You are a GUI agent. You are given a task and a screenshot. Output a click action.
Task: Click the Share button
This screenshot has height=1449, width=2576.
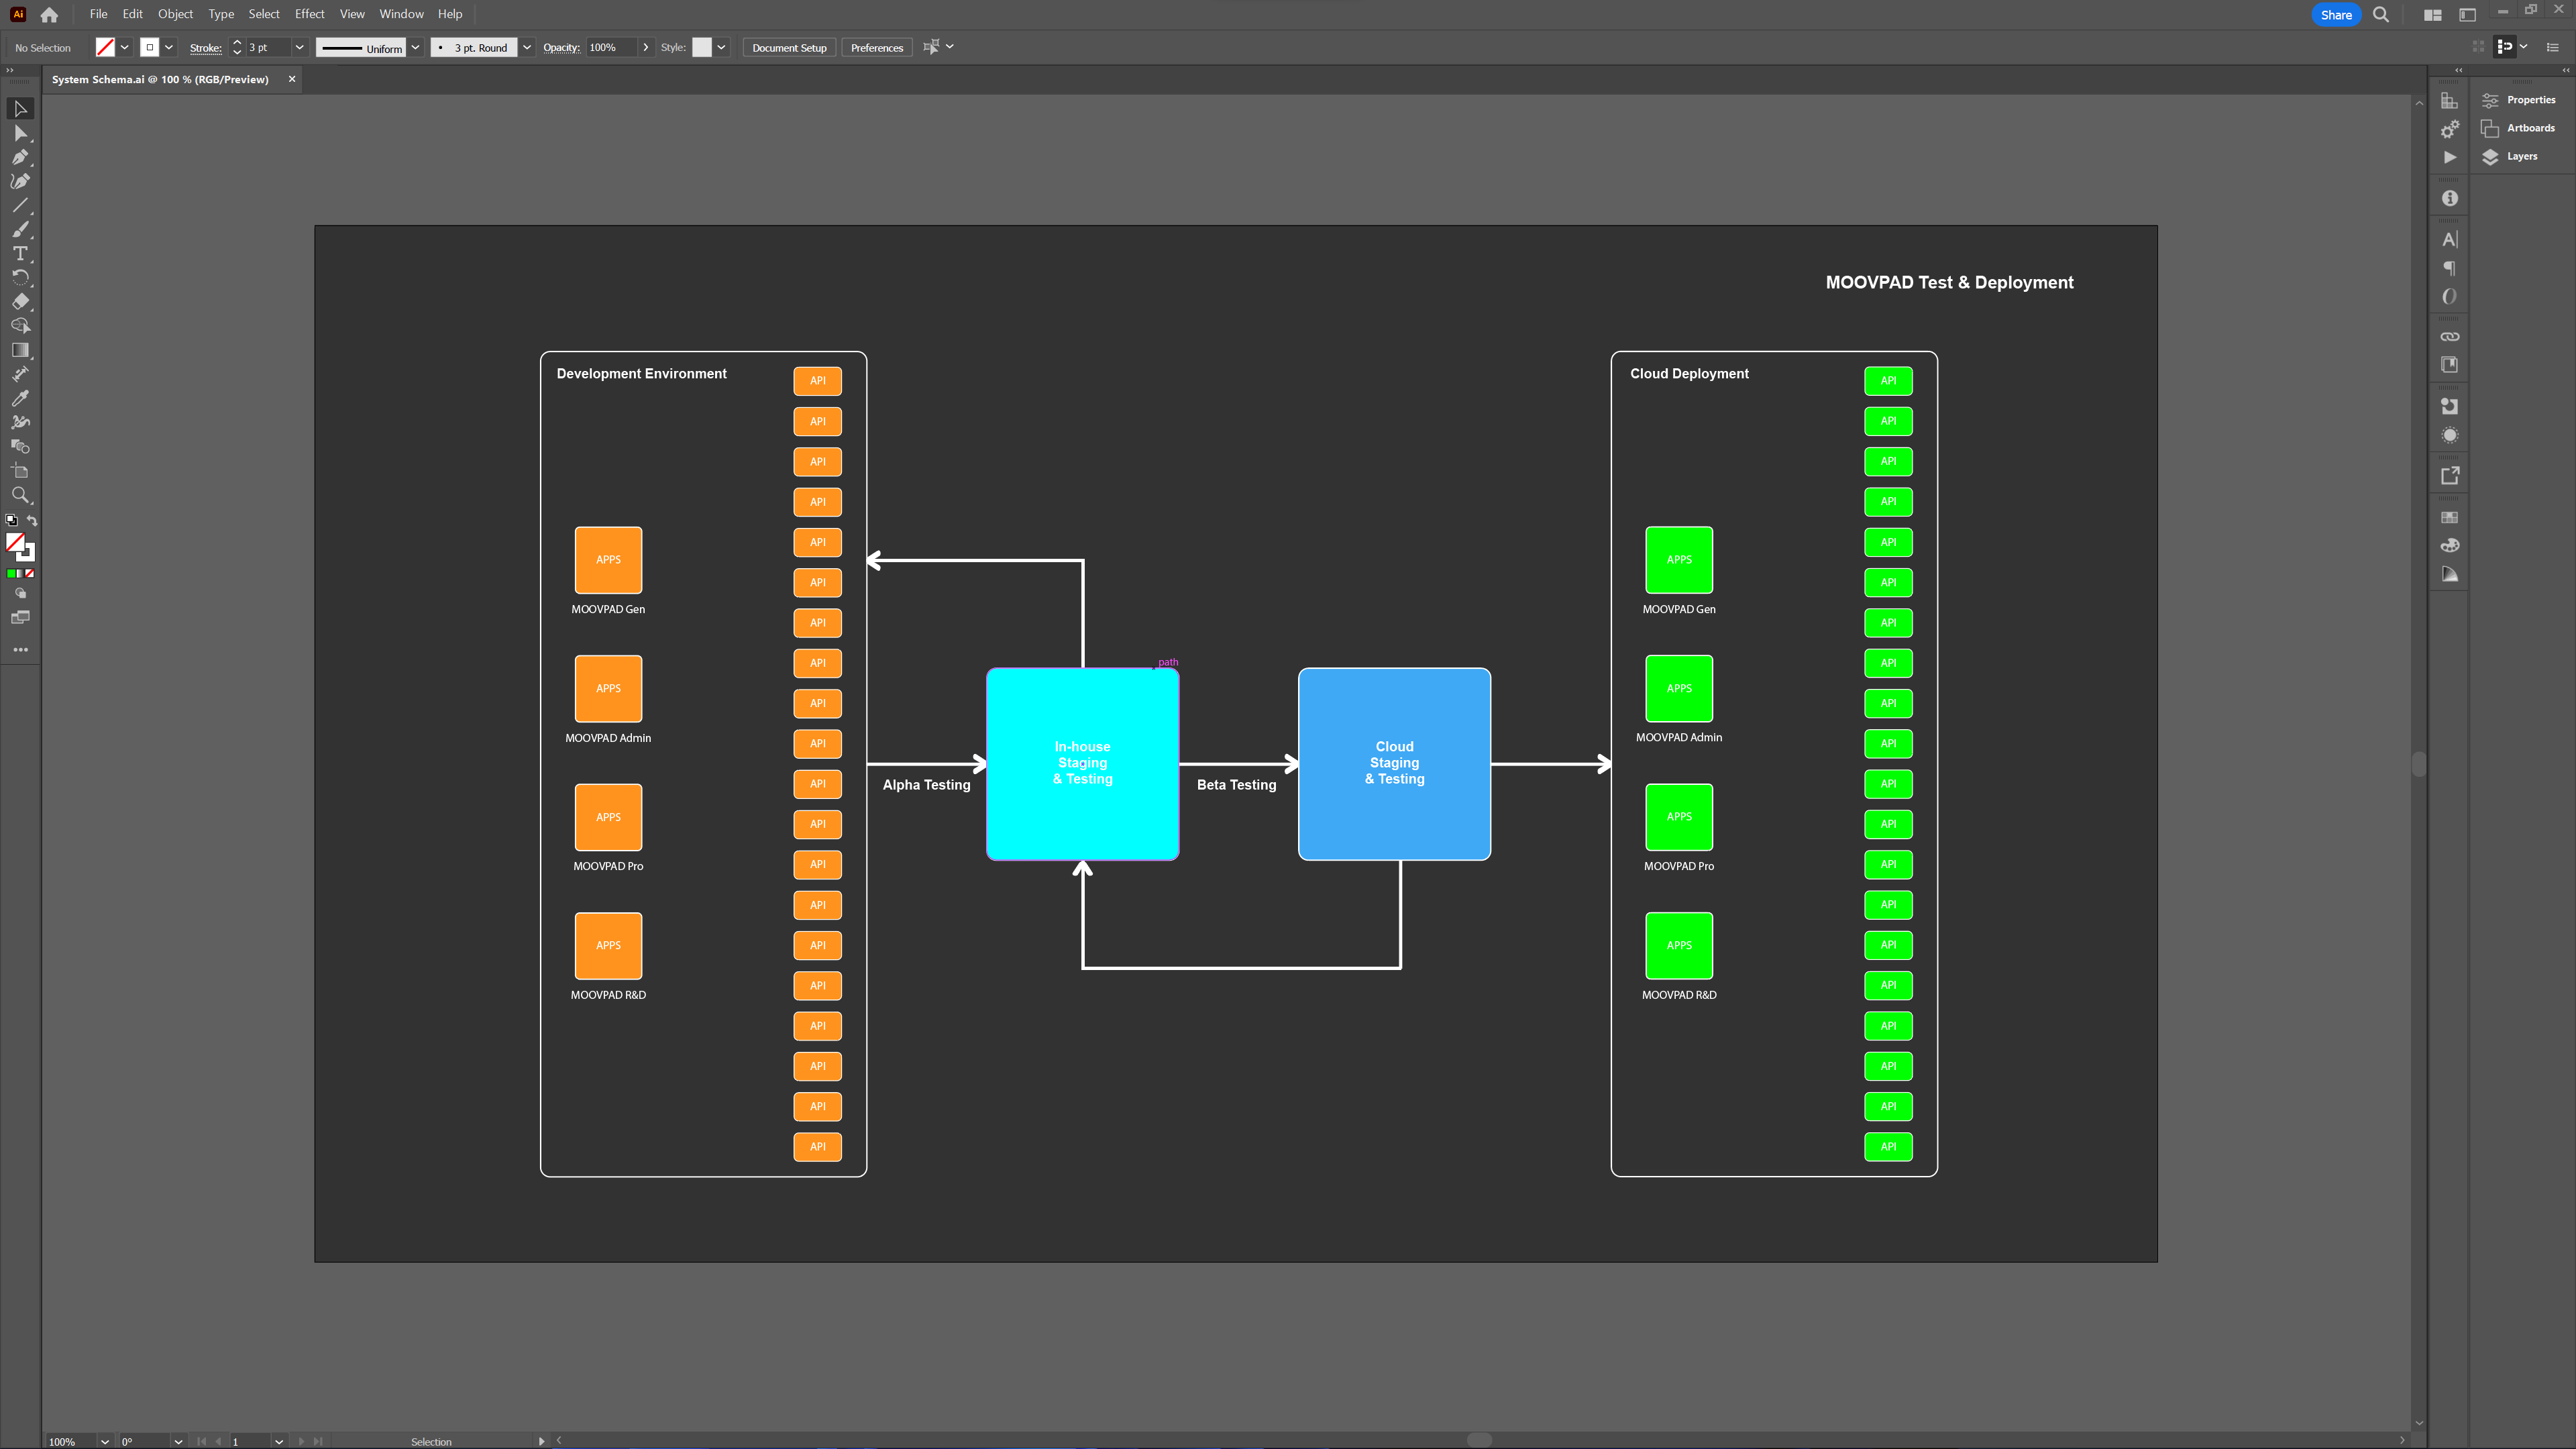(2336, 15)
